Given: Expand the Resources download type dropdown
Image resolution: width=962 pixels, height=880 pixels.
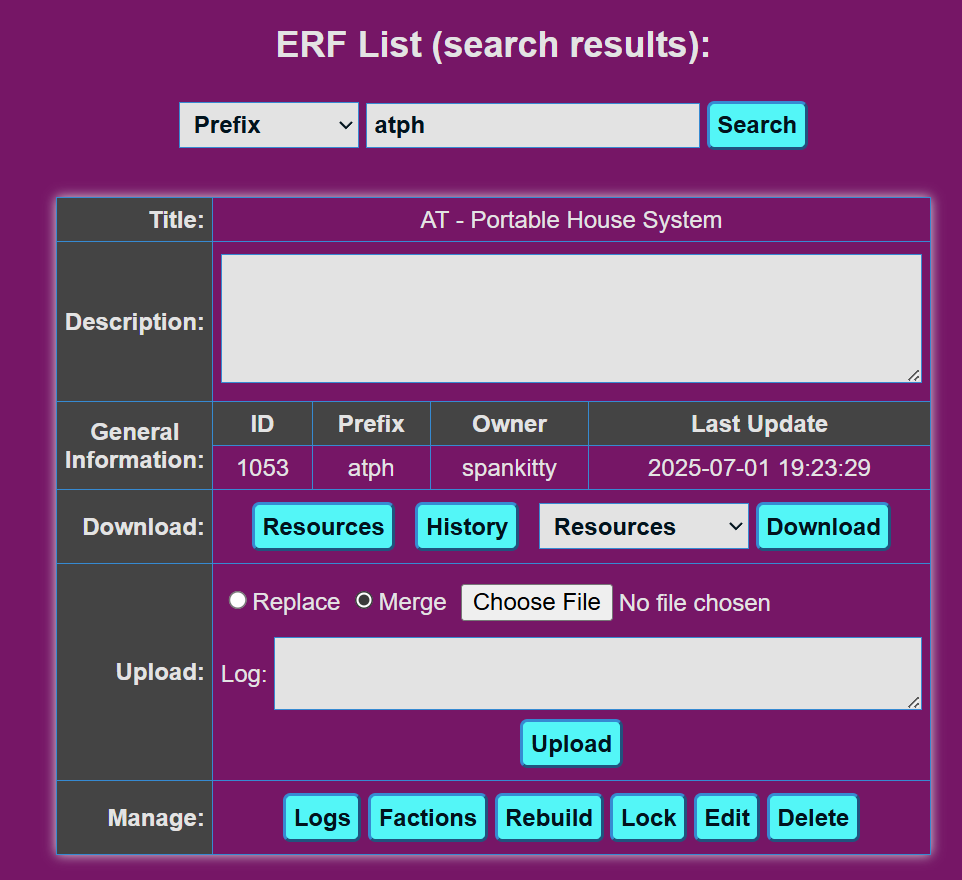Looking at the screenshot, I should coord(643,527).
